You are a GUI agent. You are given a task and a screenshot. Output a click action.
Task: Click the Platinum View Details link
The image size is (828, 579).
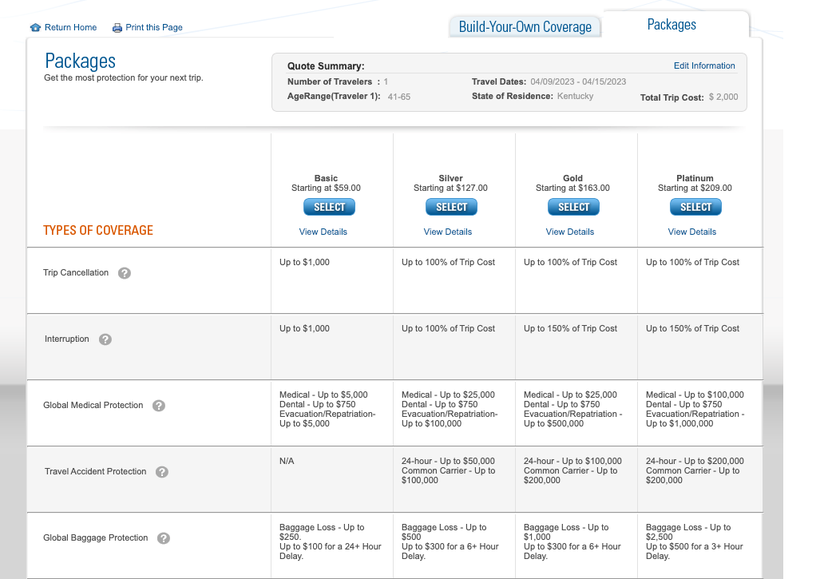pos(691,231)
